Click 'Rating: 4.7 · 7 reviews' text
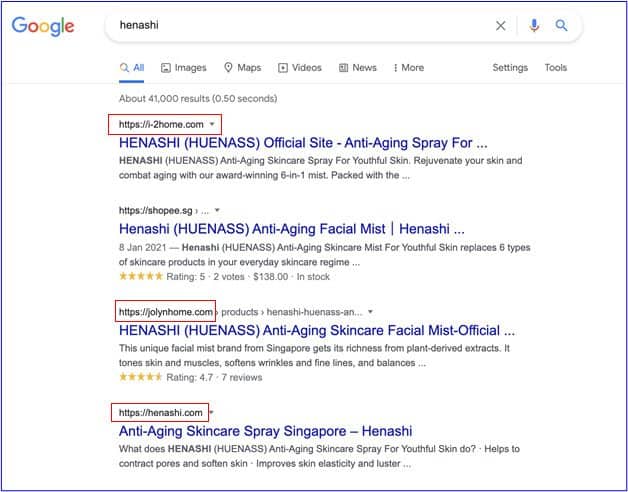This screenshot has height=492, width=628. pyautogui.click(x=214, y=377)
